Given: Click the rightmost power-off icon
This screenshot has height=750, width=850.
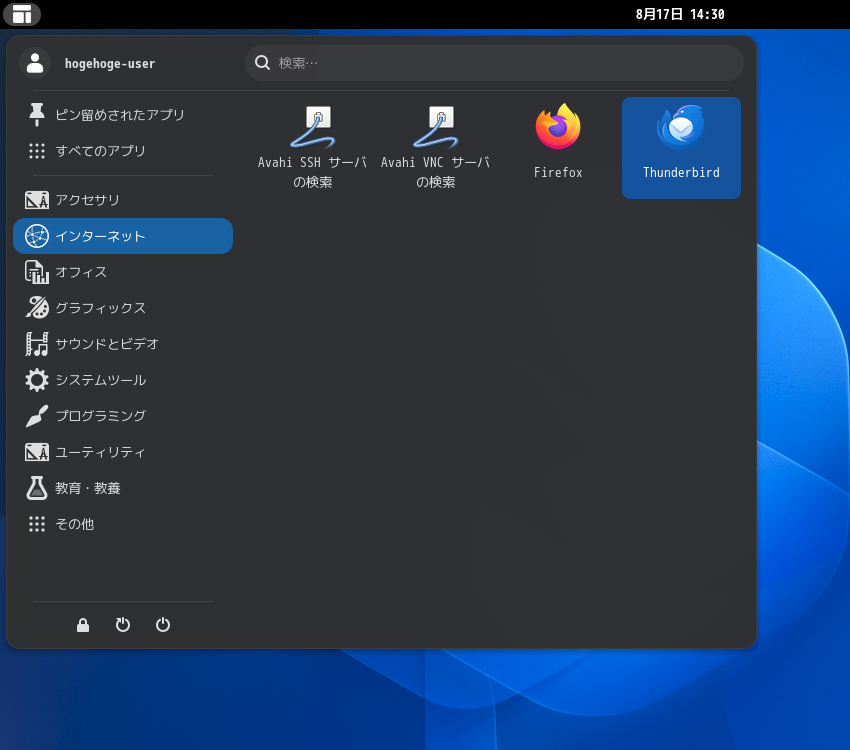Looking at the screenshot, I should pos(163,625).
